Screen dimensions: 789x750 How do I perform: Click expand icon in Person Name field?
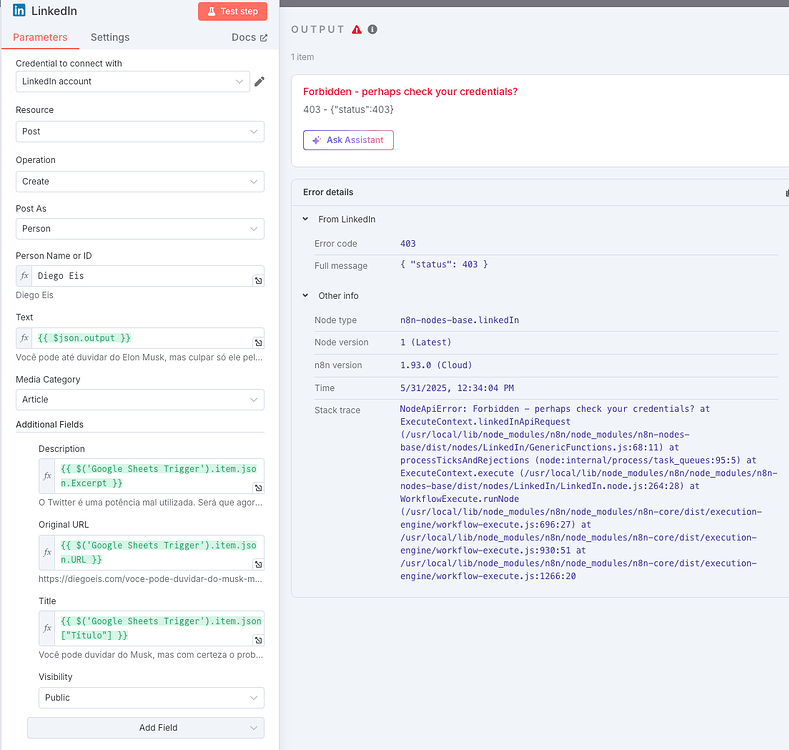(x=258, y=282)
